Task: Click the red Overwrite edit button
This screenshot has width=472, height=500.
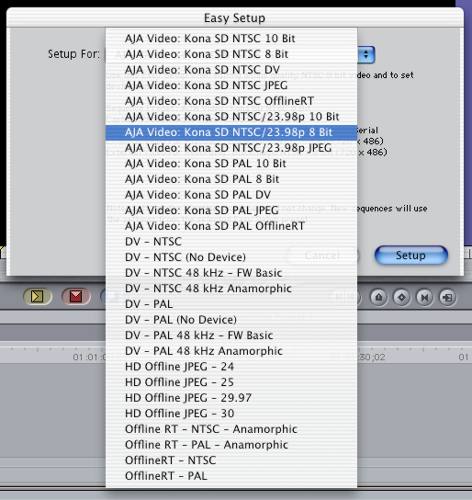Action: pos(76,296)
